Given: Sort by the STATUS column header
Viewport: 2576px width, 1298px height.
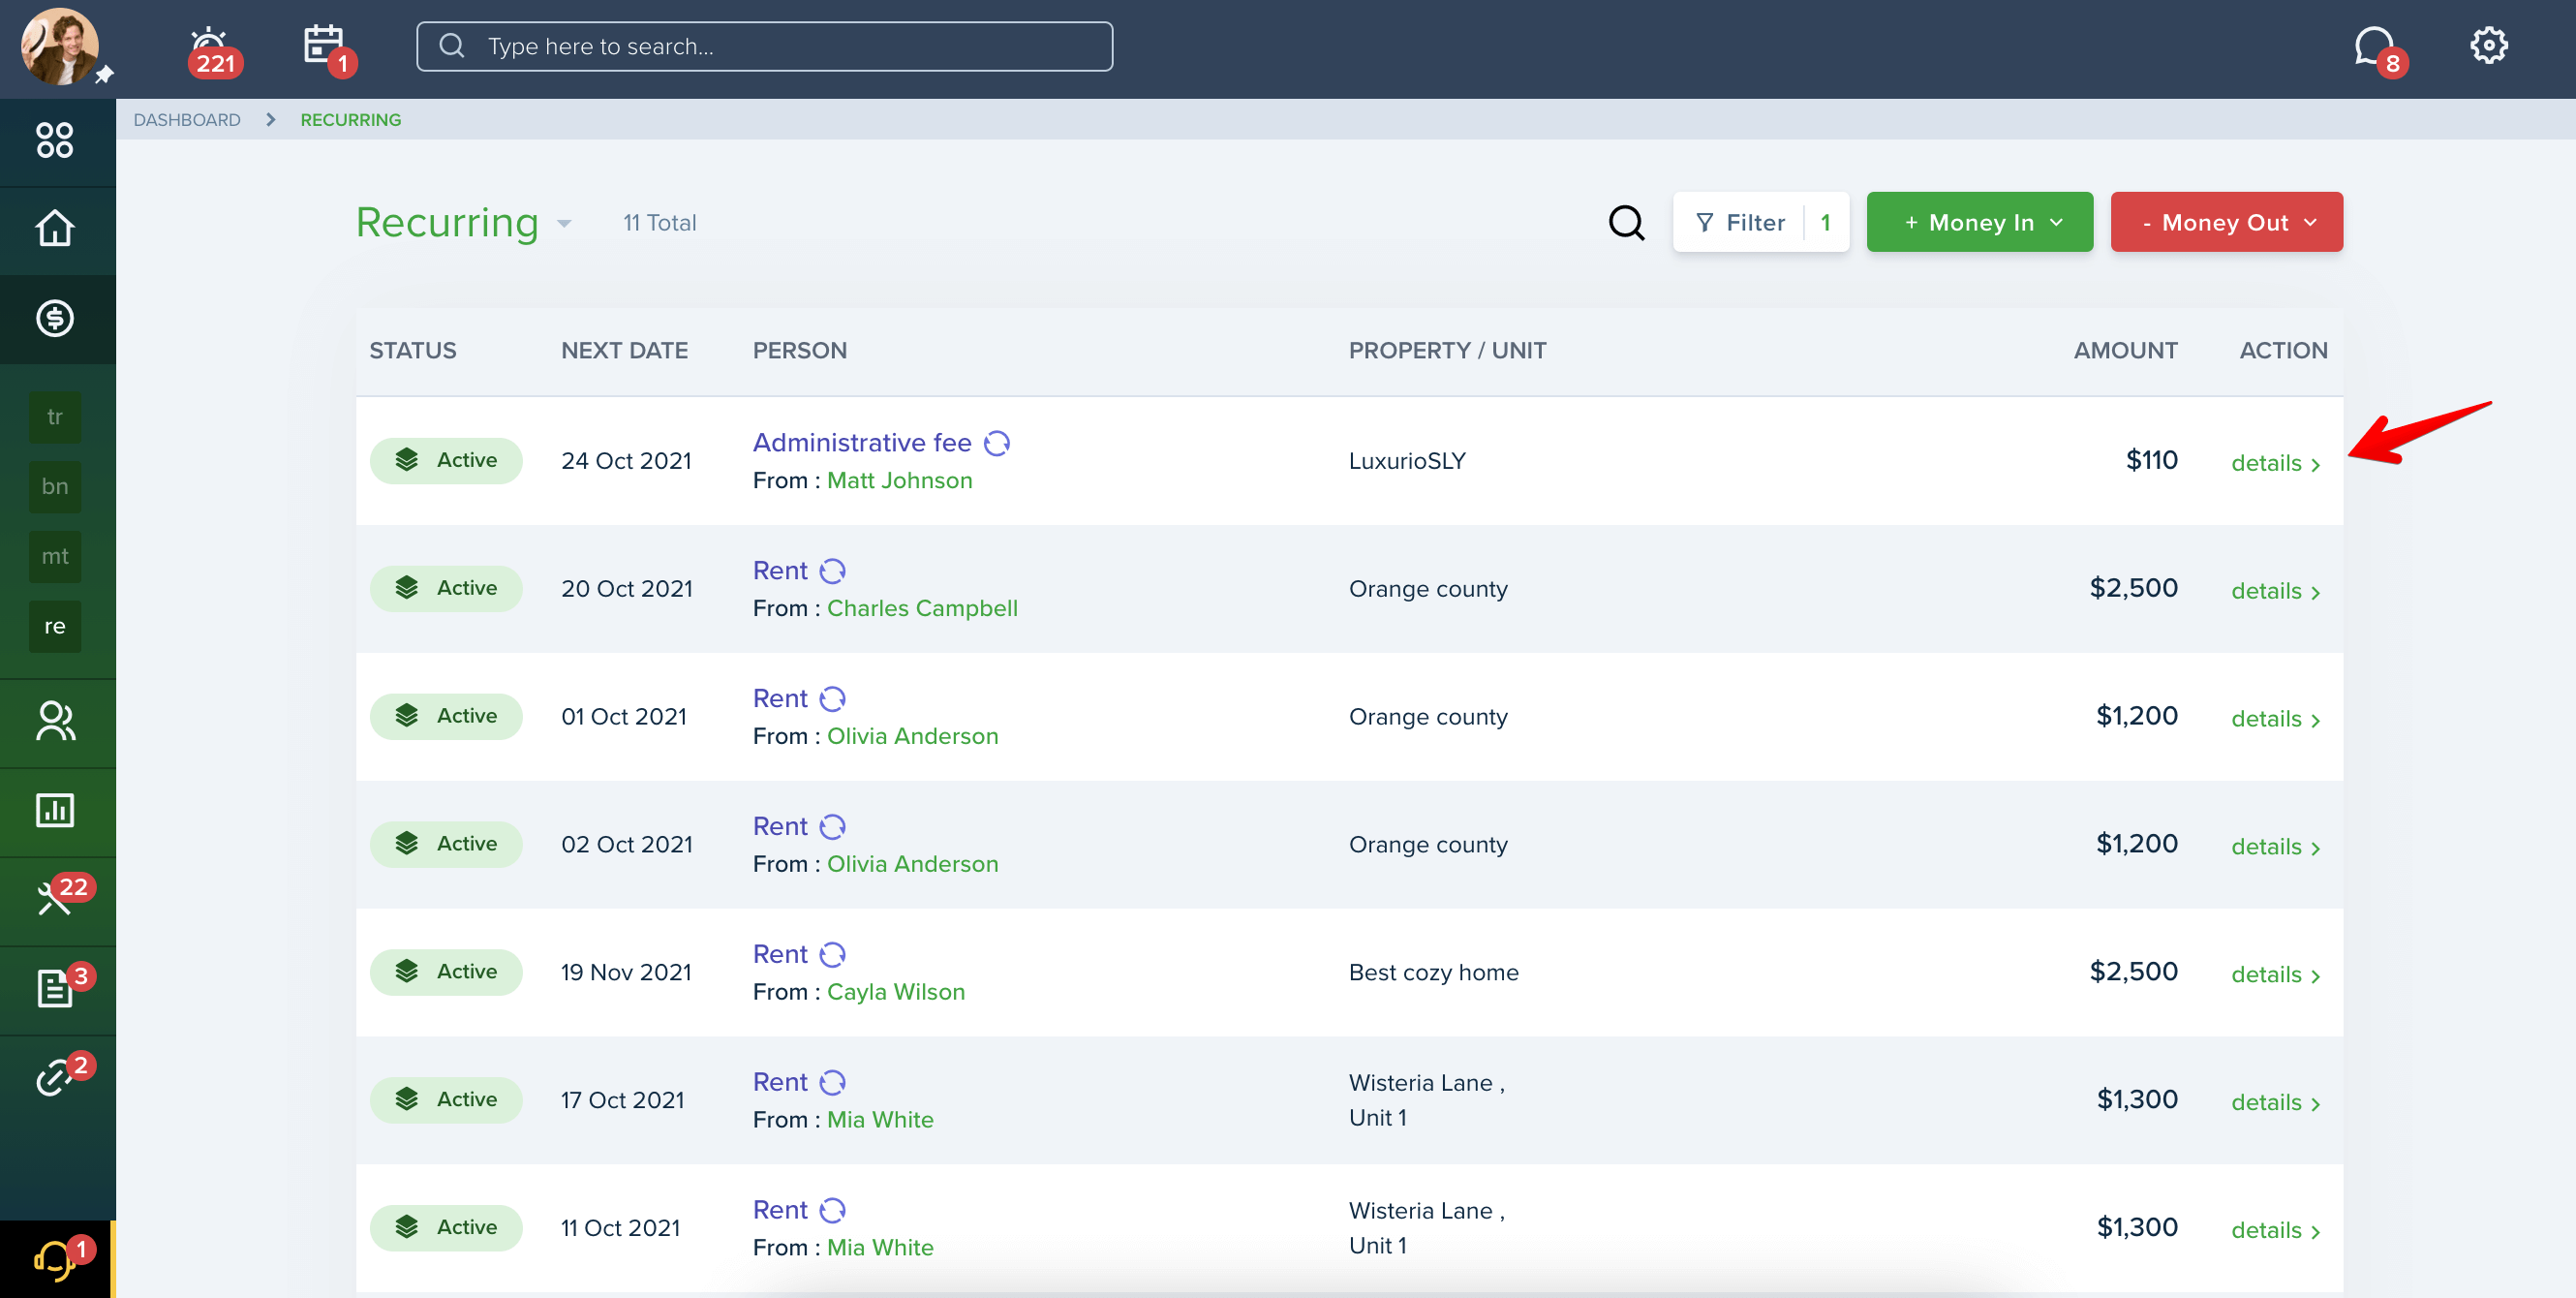Looking at the screenshot, I should (x=413, y=351).
